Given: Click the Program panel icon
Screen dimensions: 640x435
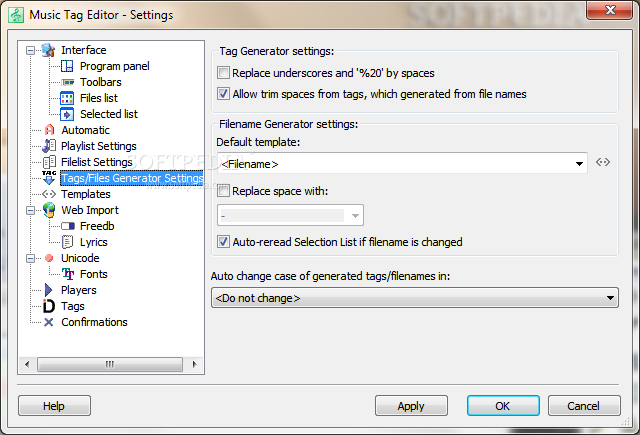Looking at the screenshot, I should pyautogui.click(x=67, y=66).
